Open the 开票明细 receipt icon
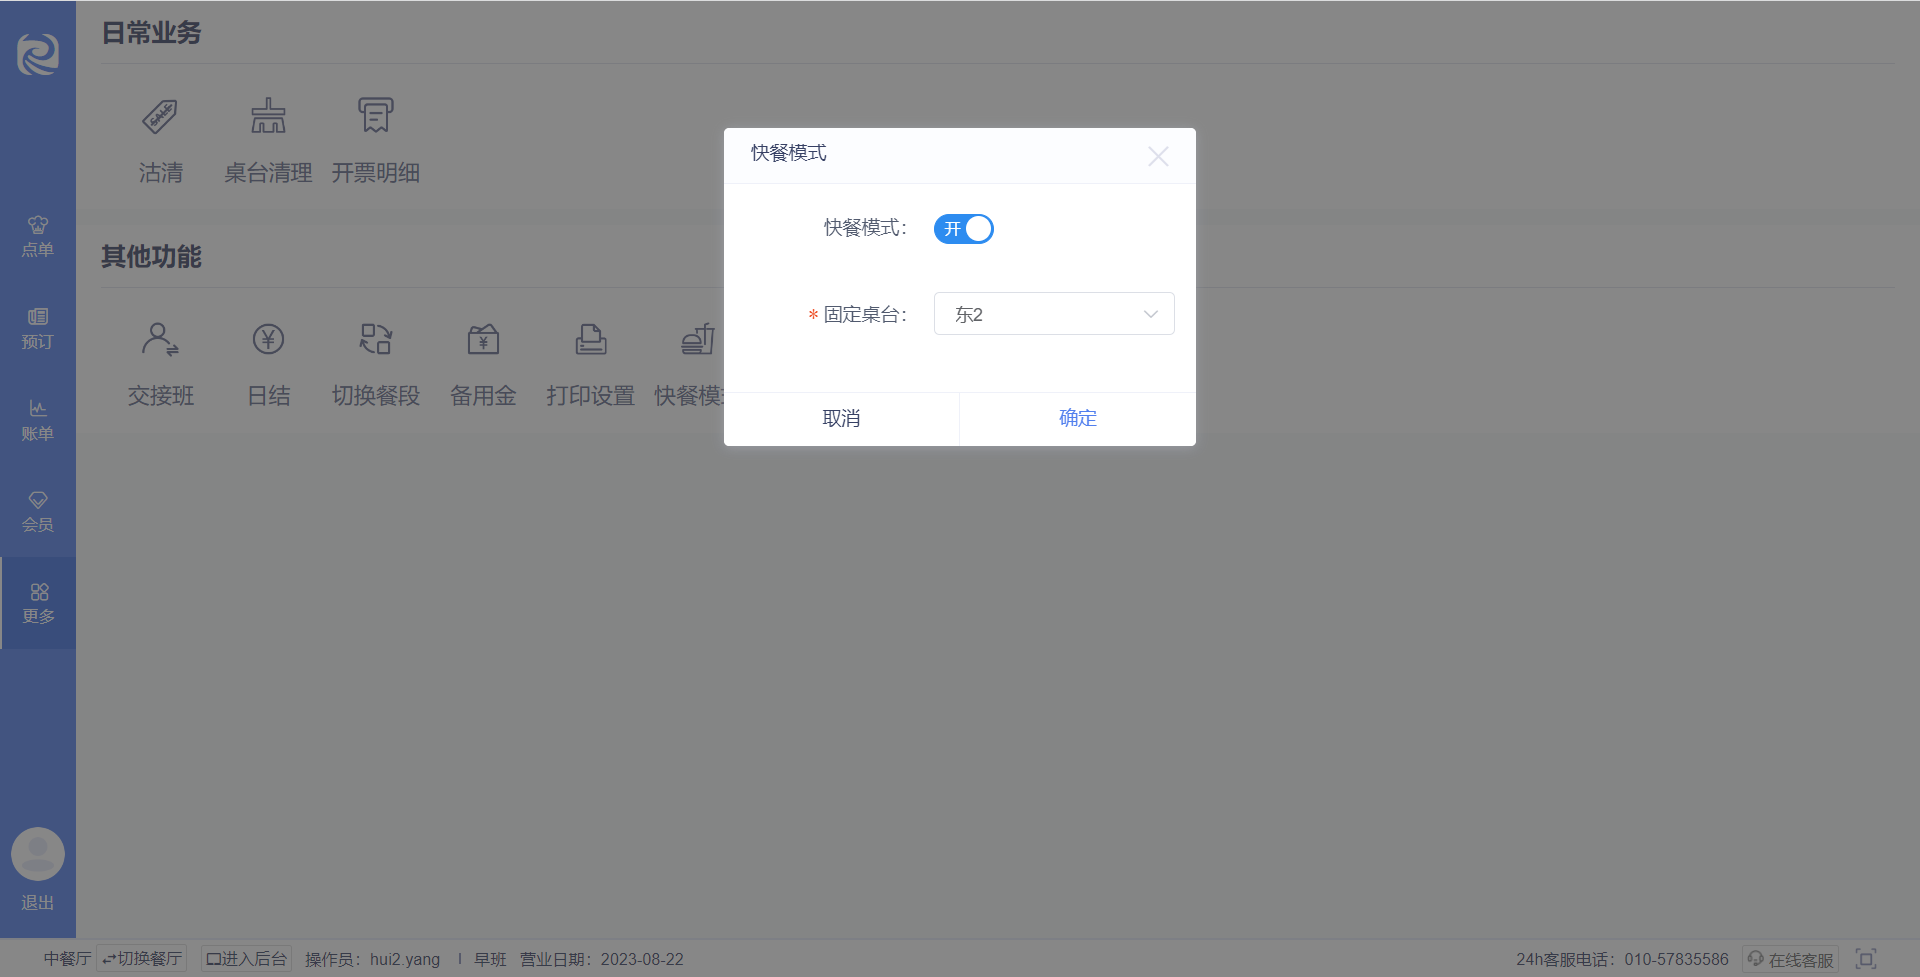The width and height of the screenshot is (1920, 977). click(x=376, y=116)
